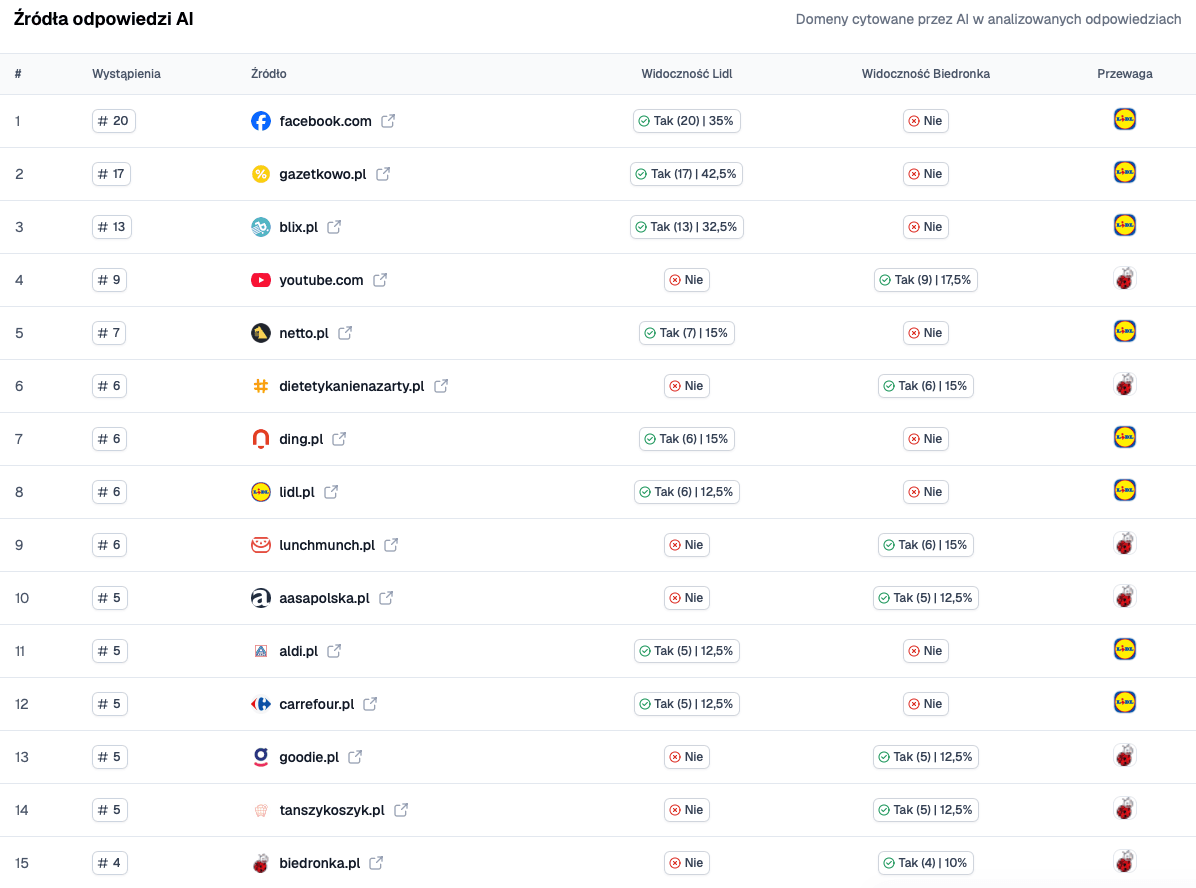Open external link icon next to facebook.com
Image resolution: width=1196 pixels, height=888 pixels.
pyautogui.click(x=388, y=121)
